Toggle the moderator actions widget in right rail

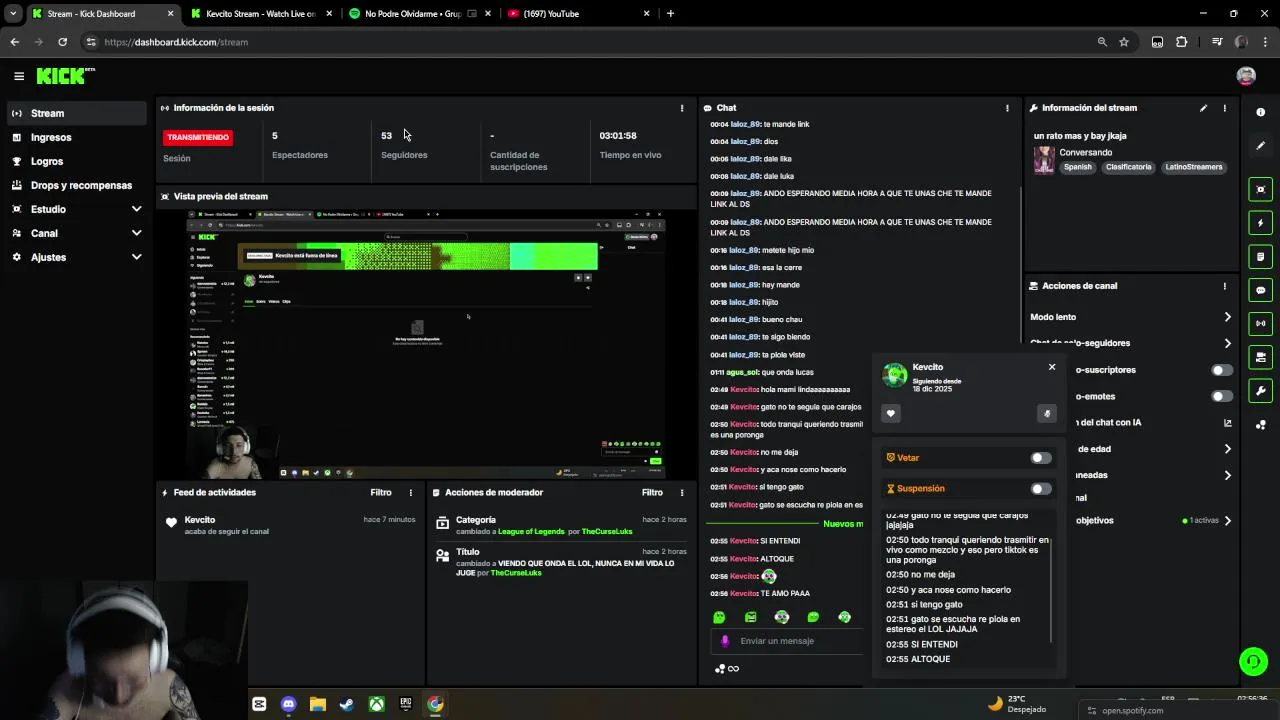pyautogui.click(x=1260, y=357)
